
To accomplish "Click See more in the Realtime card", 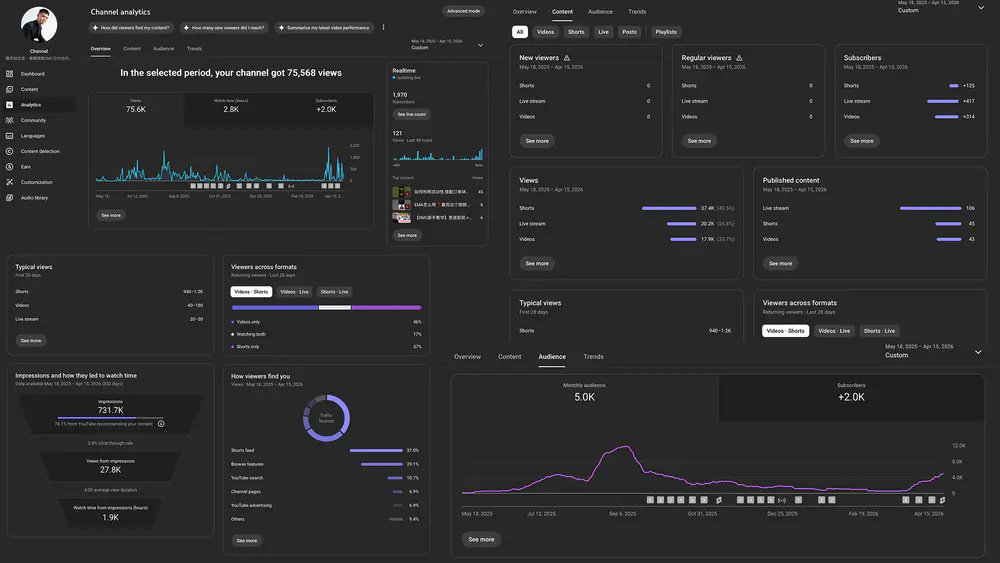I will pos(407,235).
